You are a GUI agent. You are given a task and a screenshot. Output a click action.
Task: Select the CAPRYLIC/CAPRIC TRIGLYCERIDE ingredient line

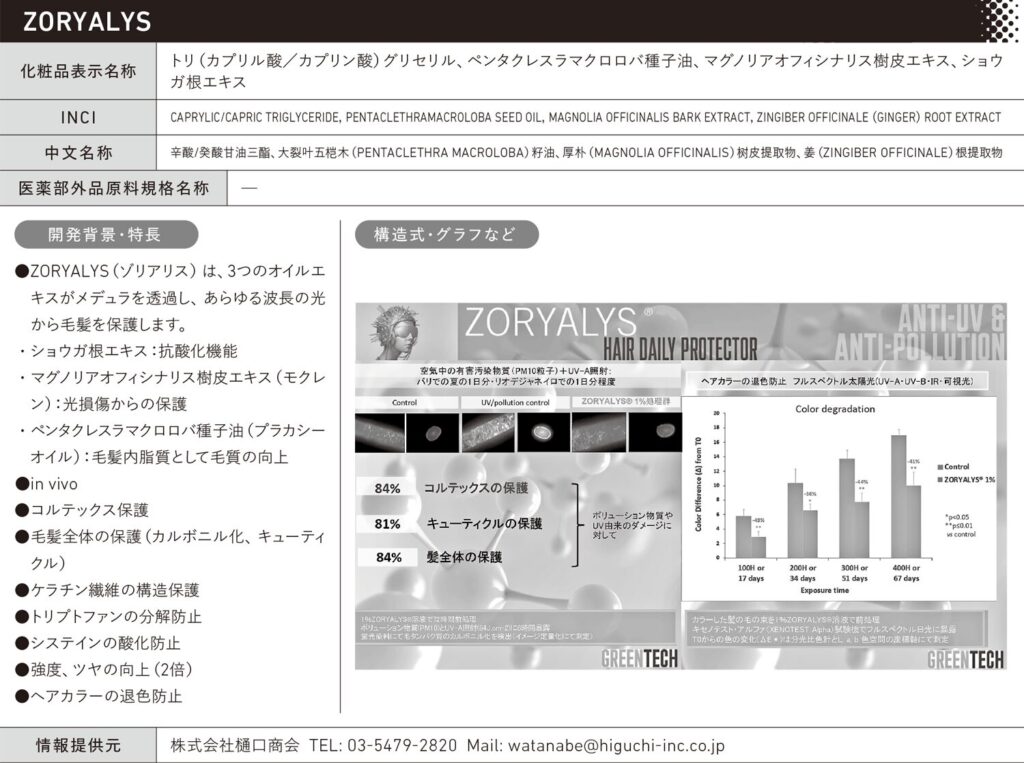[x=585, y=118]
